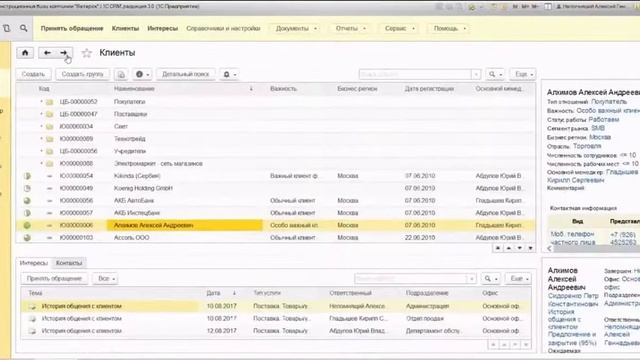Image resolution: width=640 pixels, height=360 pixels.
Task: Click the Создать группу button
Action: (x=82, y=74)
